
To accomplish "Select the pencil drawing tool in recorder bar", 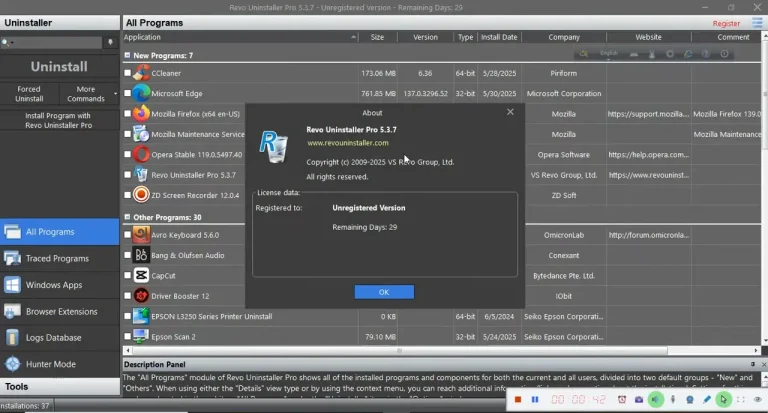I will [707, 400].
